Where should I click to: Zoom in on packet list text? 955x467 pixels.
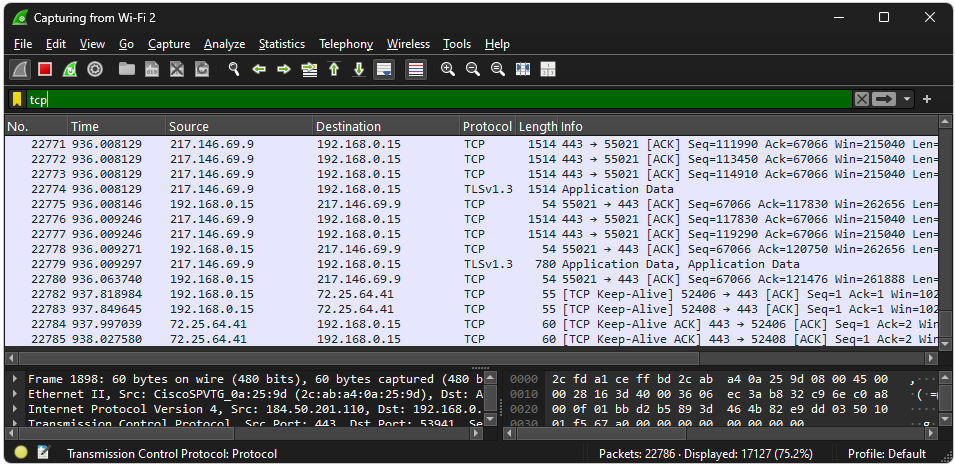[x=447, y=69]
